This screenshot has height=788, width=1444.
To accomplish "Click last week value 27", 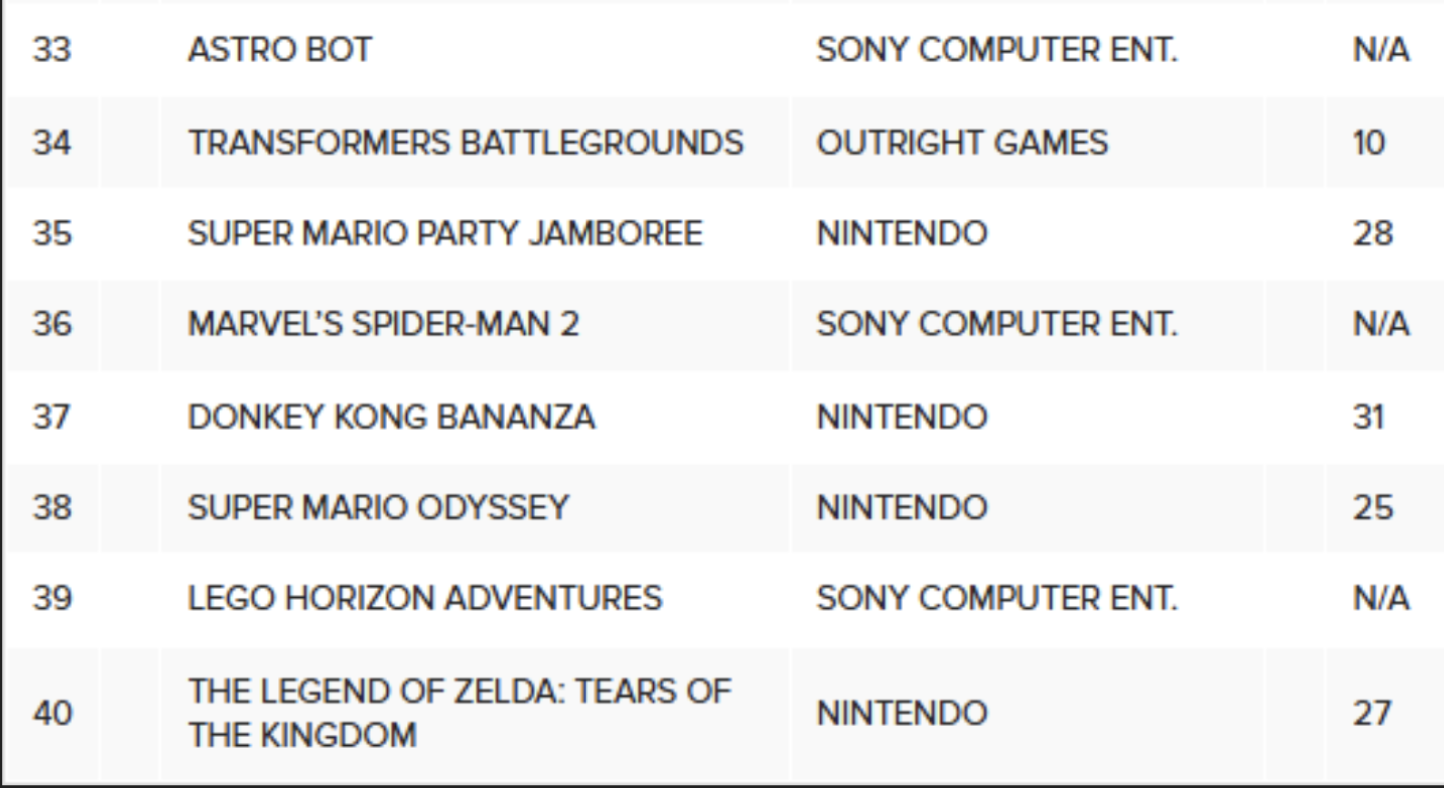I will point(1372,713).
